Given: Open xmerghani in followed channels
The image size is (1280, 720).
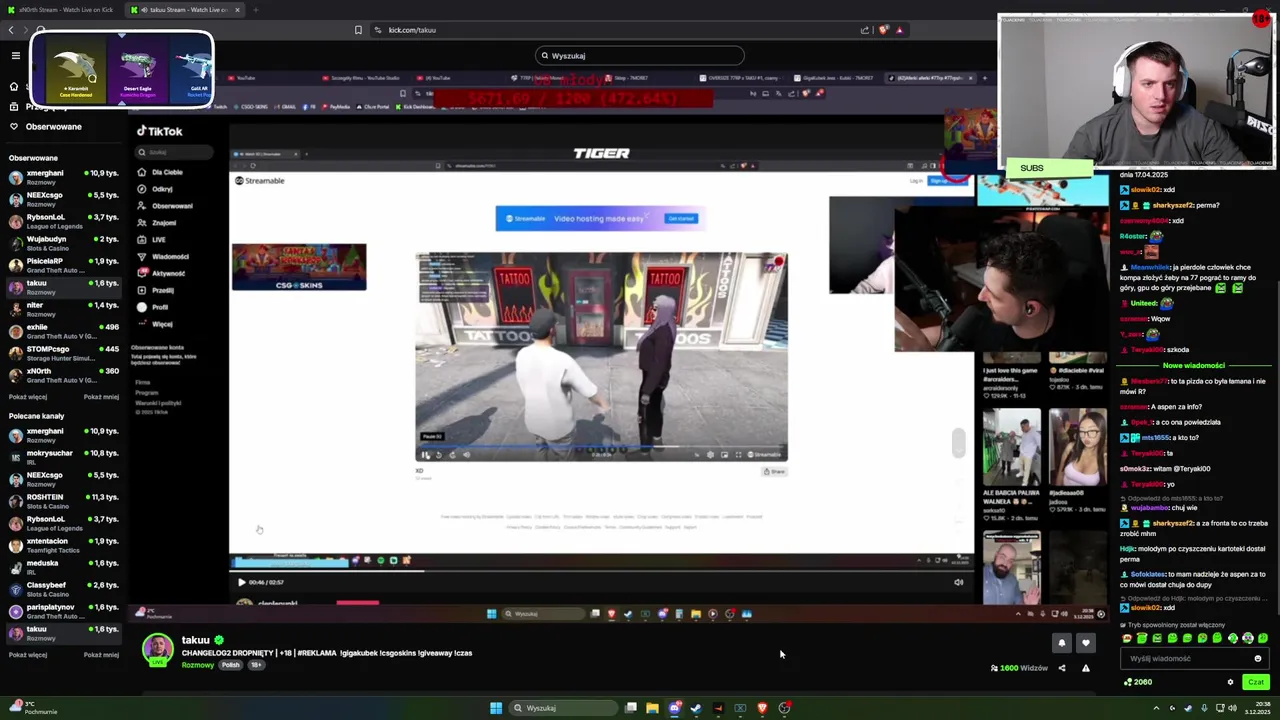Looking at the screenshot, I should click(64, 177).
